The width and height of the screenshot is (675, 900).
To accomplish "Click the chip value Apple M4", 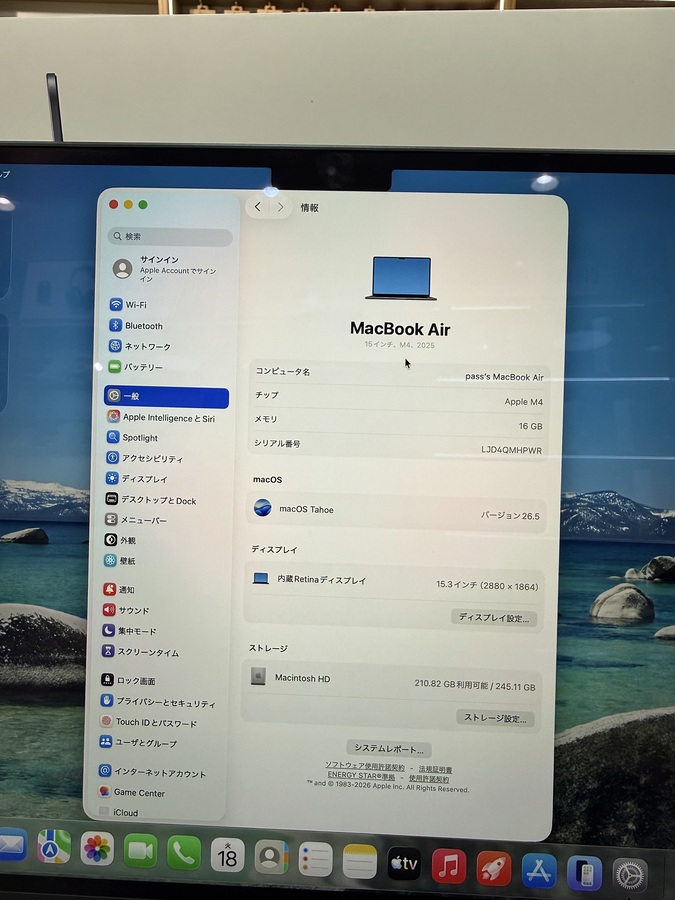I will 523,401.
